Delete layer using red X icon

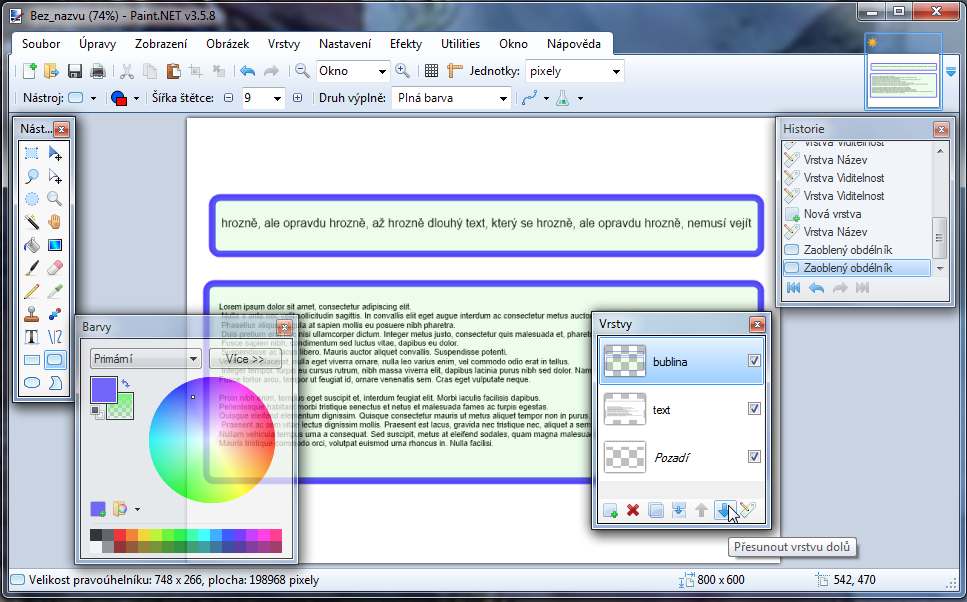click(632, 511)
